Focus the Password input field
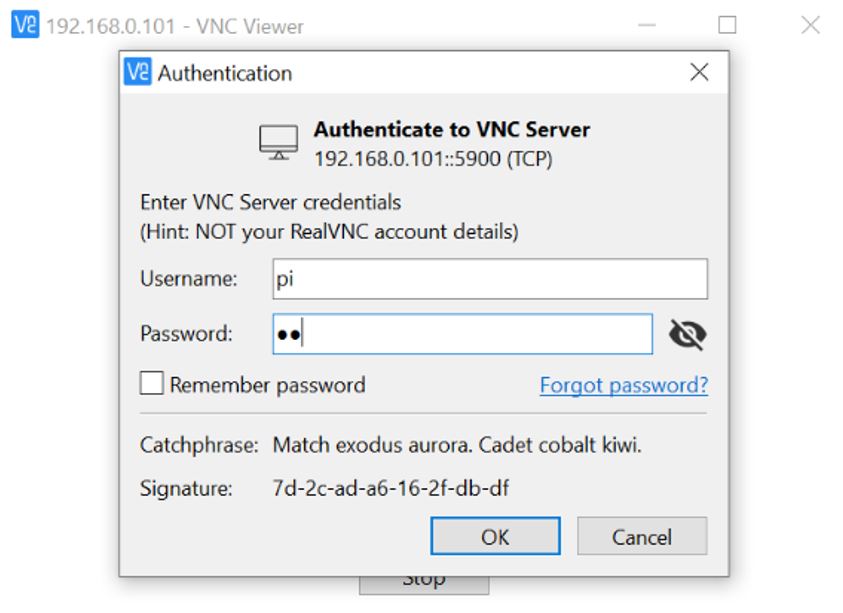Image resolution: width=843 pixels, height=613 pixels. coord(462,335)
